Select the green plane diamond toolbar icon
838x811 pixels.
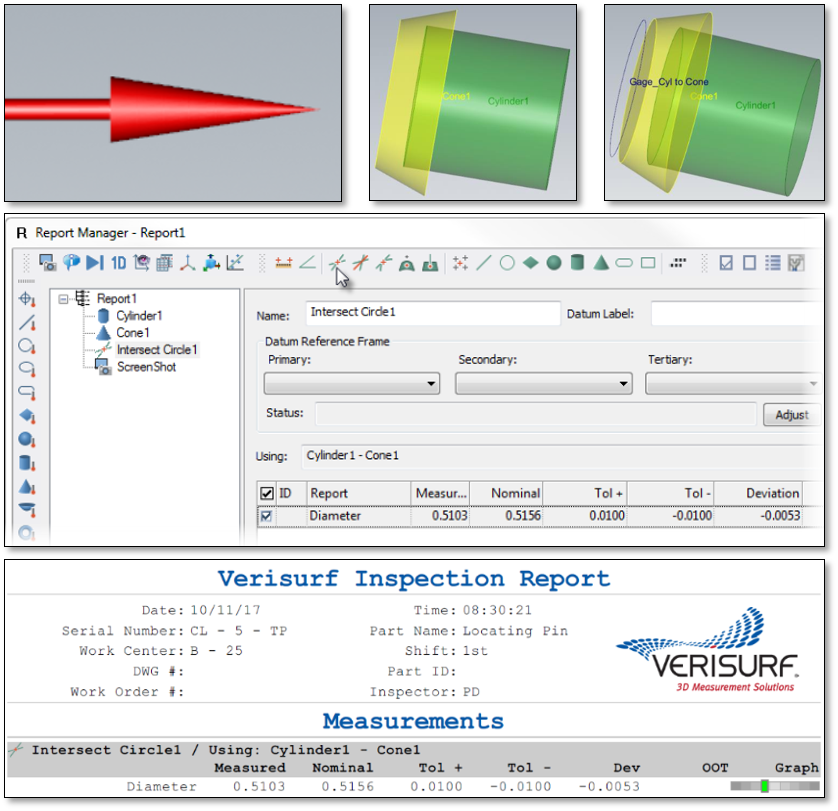click(x=530, y=262)
